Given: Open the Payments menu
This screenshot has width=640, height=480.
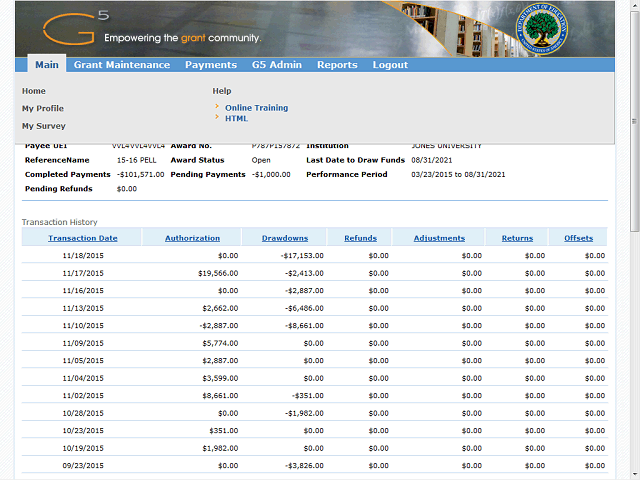Looking at the screenshot, I should pyautogui.click(x=211, y=65).
